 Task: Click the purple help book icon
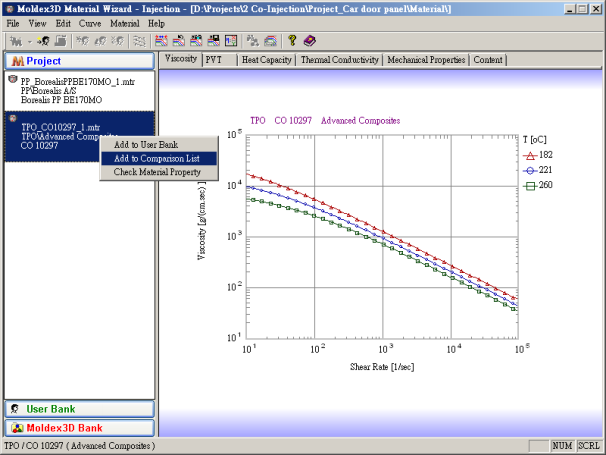pos(310,41)
